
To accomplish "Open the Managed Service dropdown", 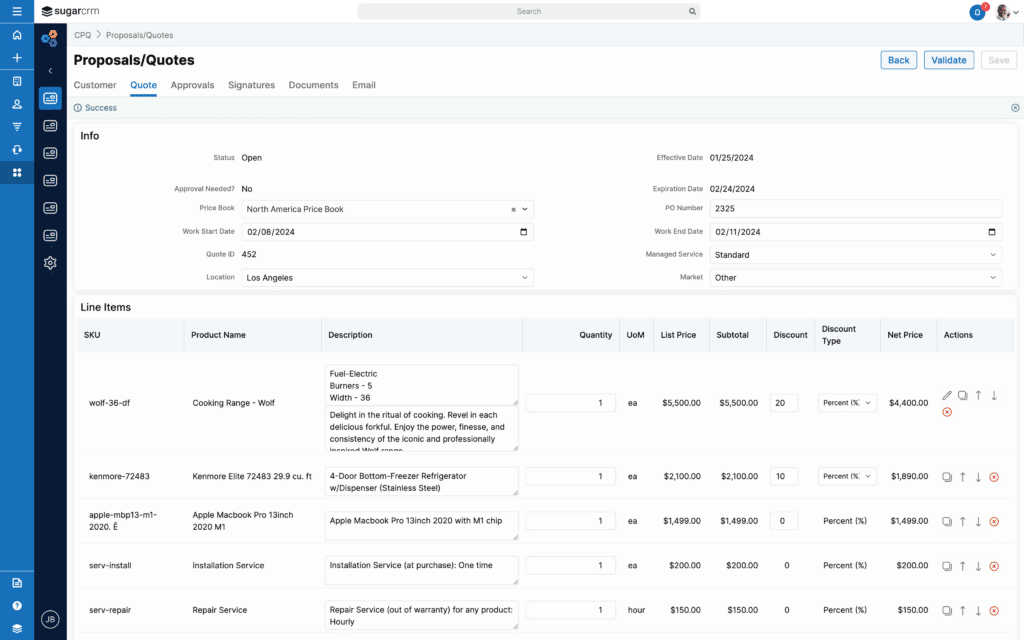I will tap(856, 255).
